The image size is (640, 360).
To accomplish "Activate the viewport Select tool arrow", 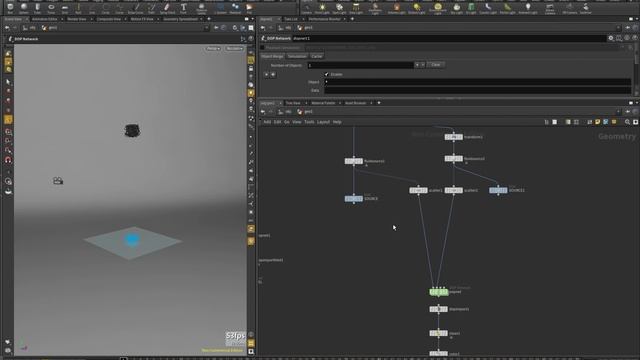I will (8, 82).
